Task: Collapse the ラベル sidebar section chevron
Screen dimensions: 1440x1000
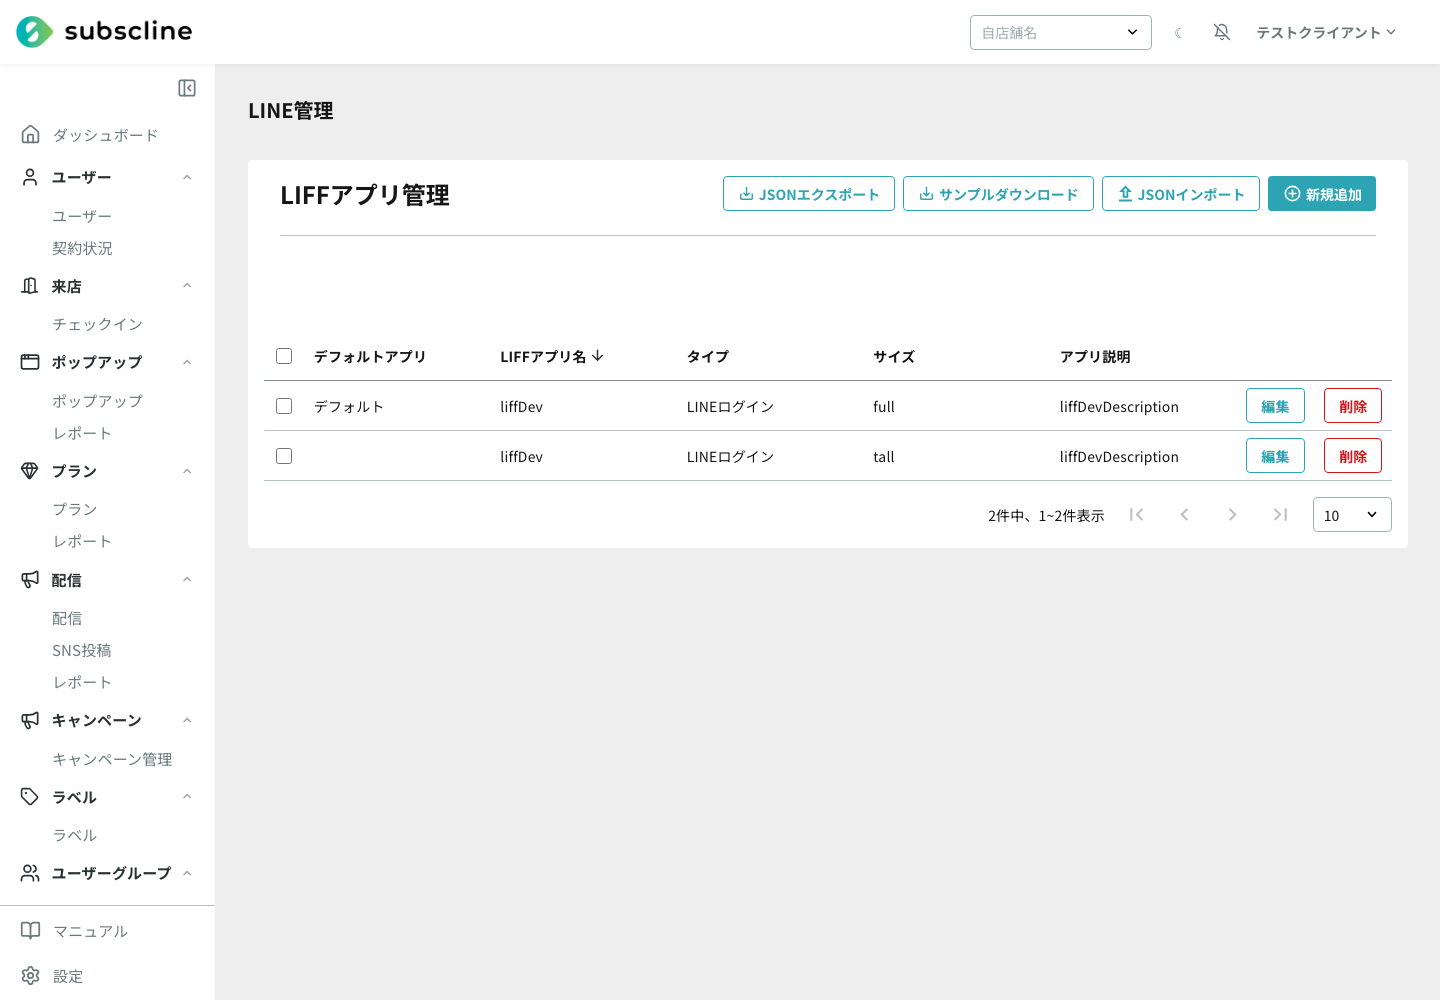Action: 187,797
